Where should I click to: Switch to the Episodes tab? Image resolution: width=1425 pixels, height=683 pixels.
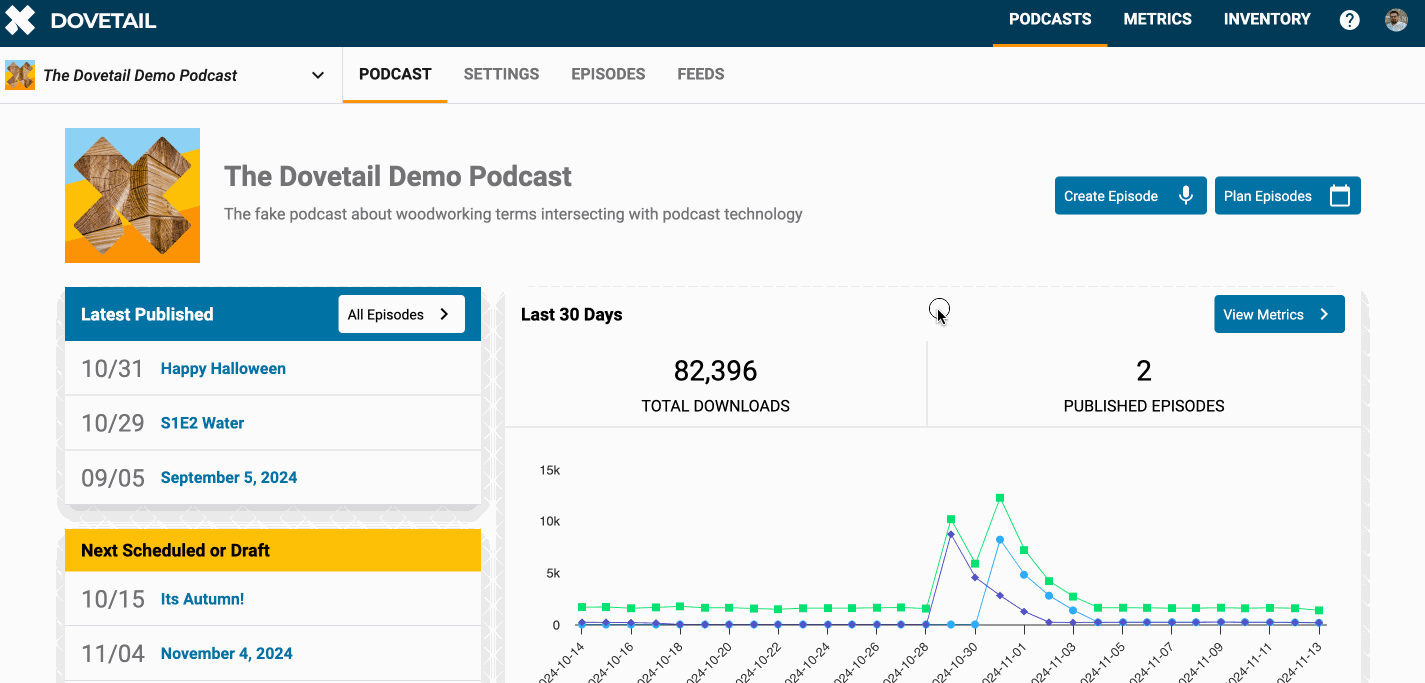coord(608,74)
